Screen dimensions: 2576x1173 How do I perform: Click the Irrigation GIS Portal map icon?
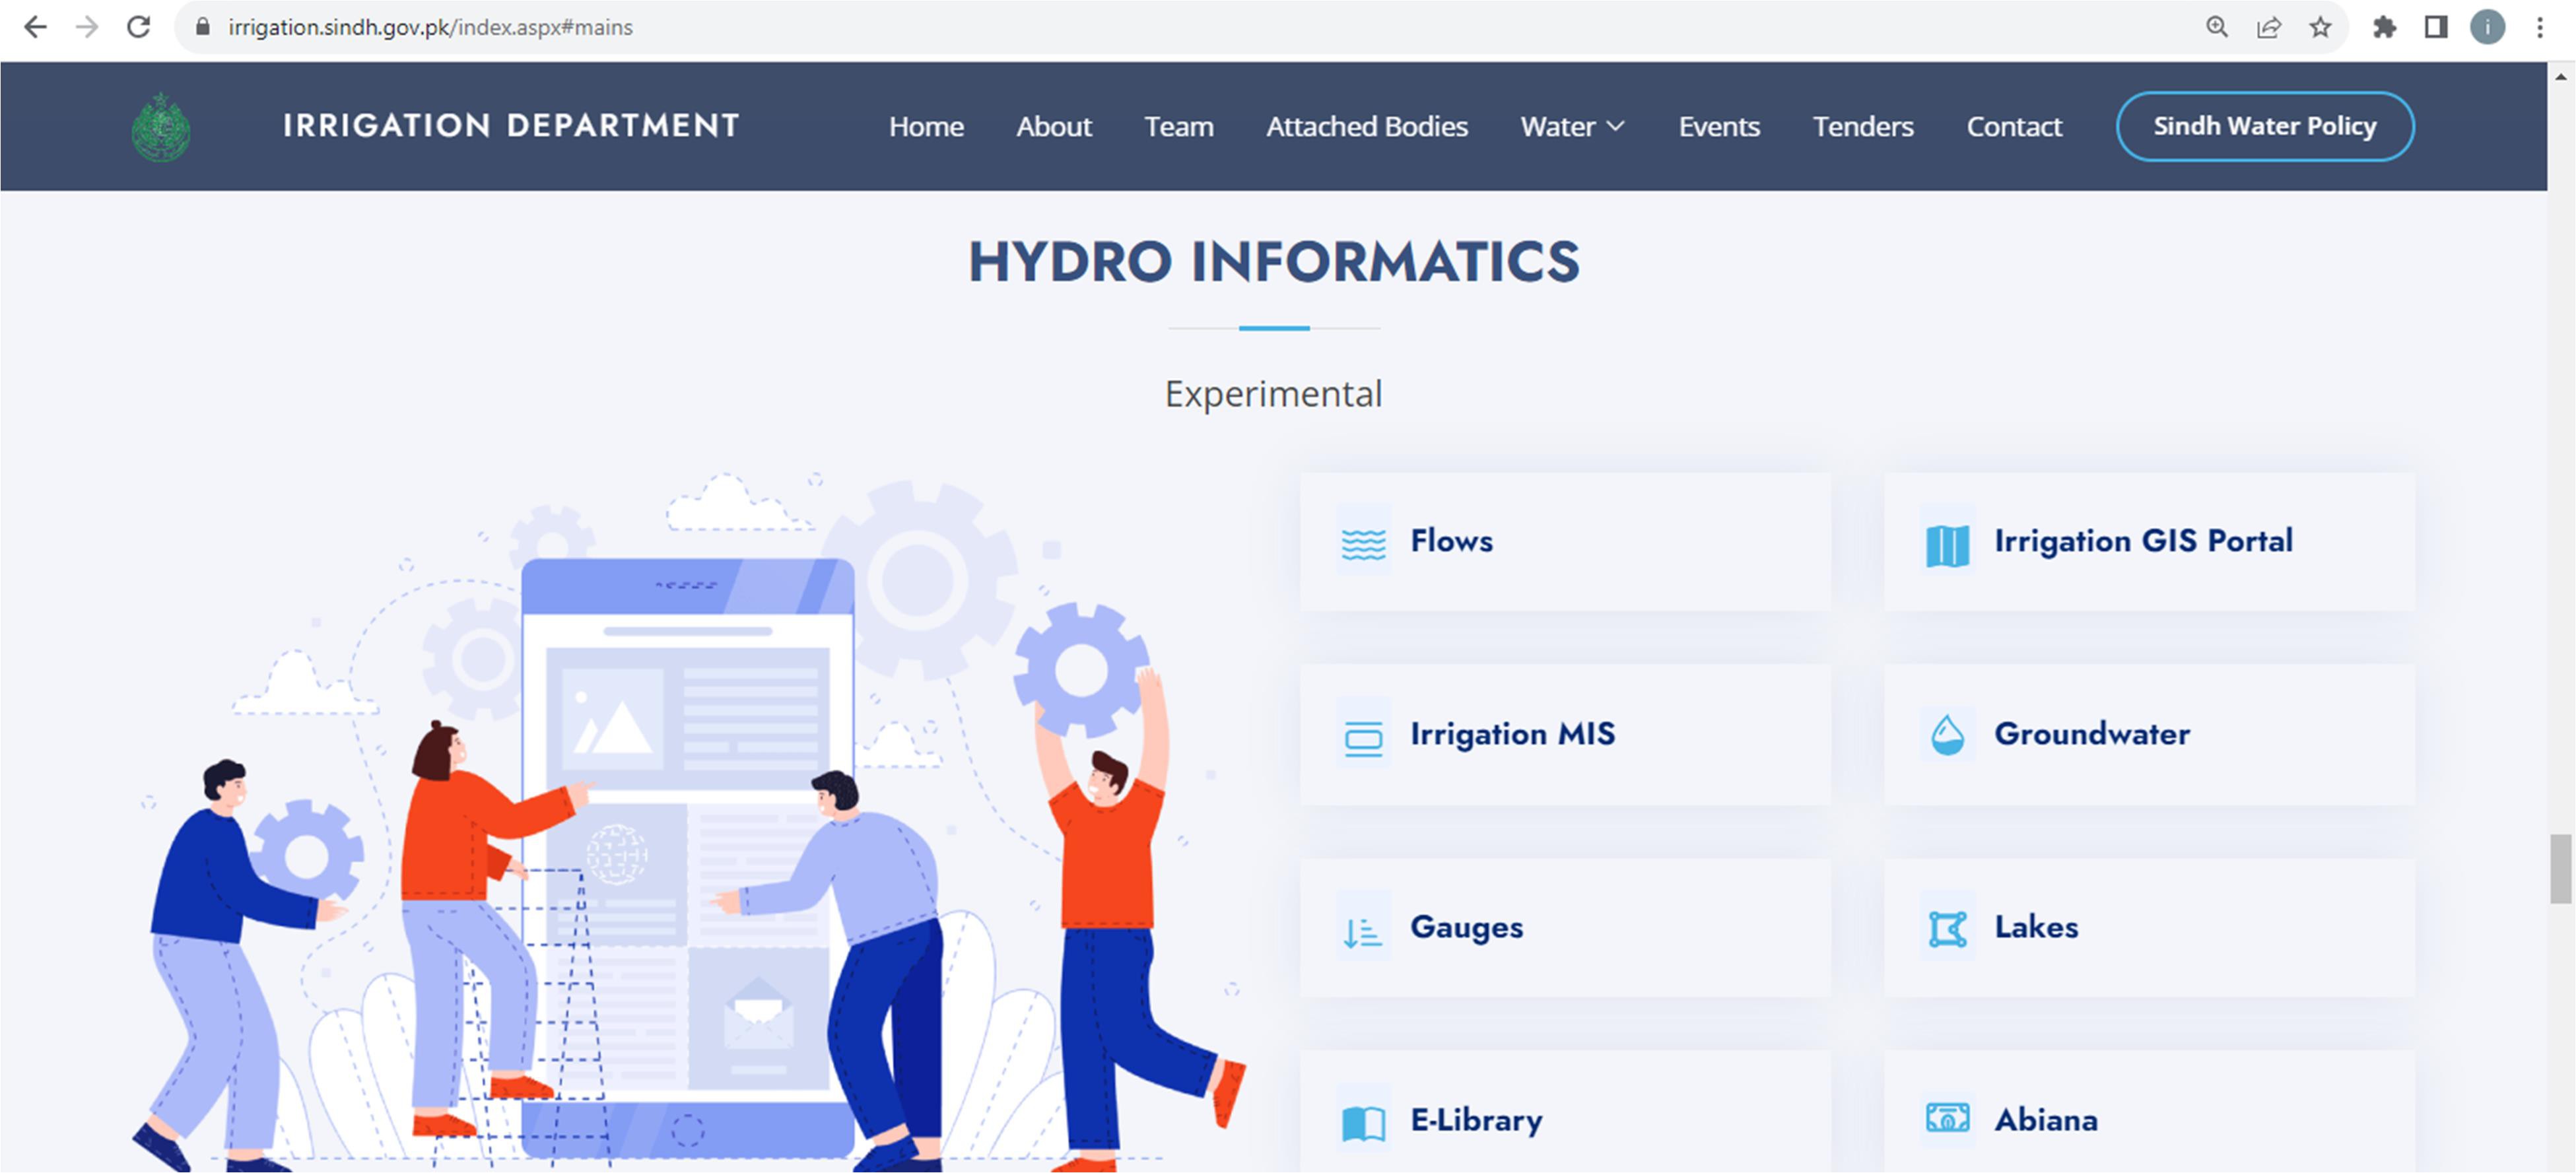(x=1947, y=545)
